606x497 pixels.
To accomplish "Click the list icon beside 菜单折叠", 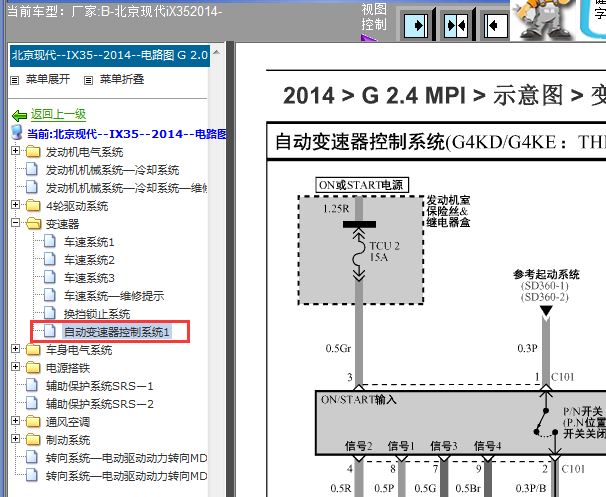I will (x=89, y=80).
